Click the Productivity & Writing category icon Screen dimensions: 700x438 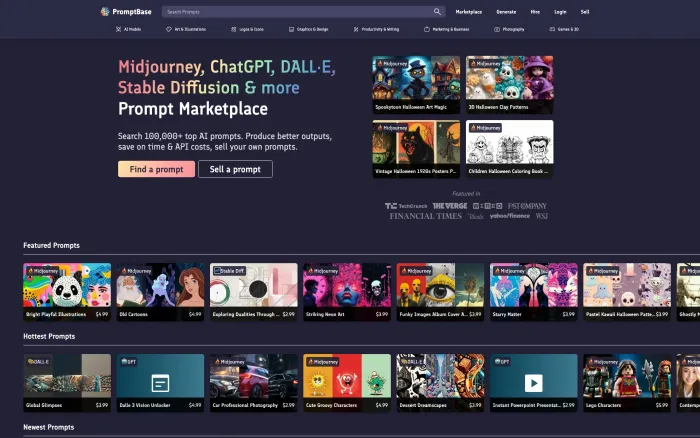point(356,29)
